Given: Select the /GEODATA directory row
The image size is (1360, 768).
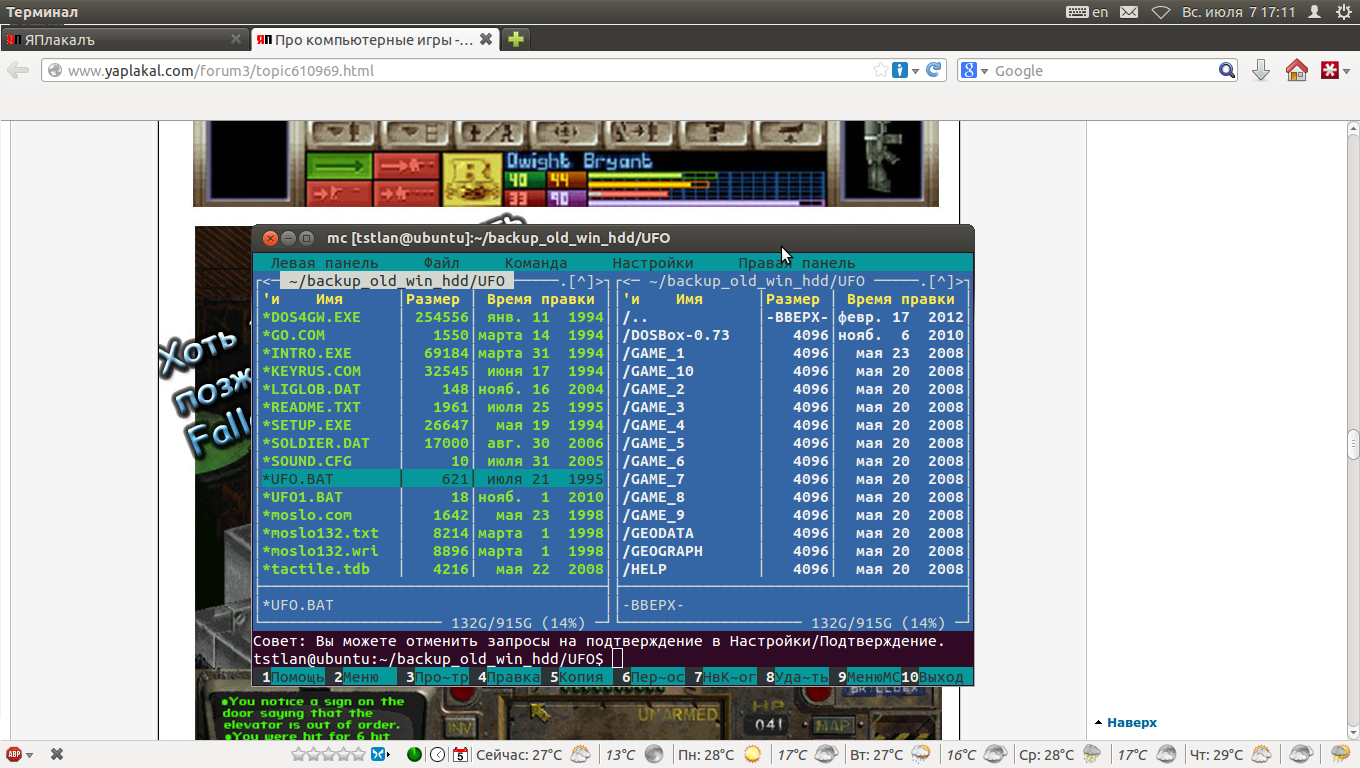Looking at the screenshot, I should 793,533.
